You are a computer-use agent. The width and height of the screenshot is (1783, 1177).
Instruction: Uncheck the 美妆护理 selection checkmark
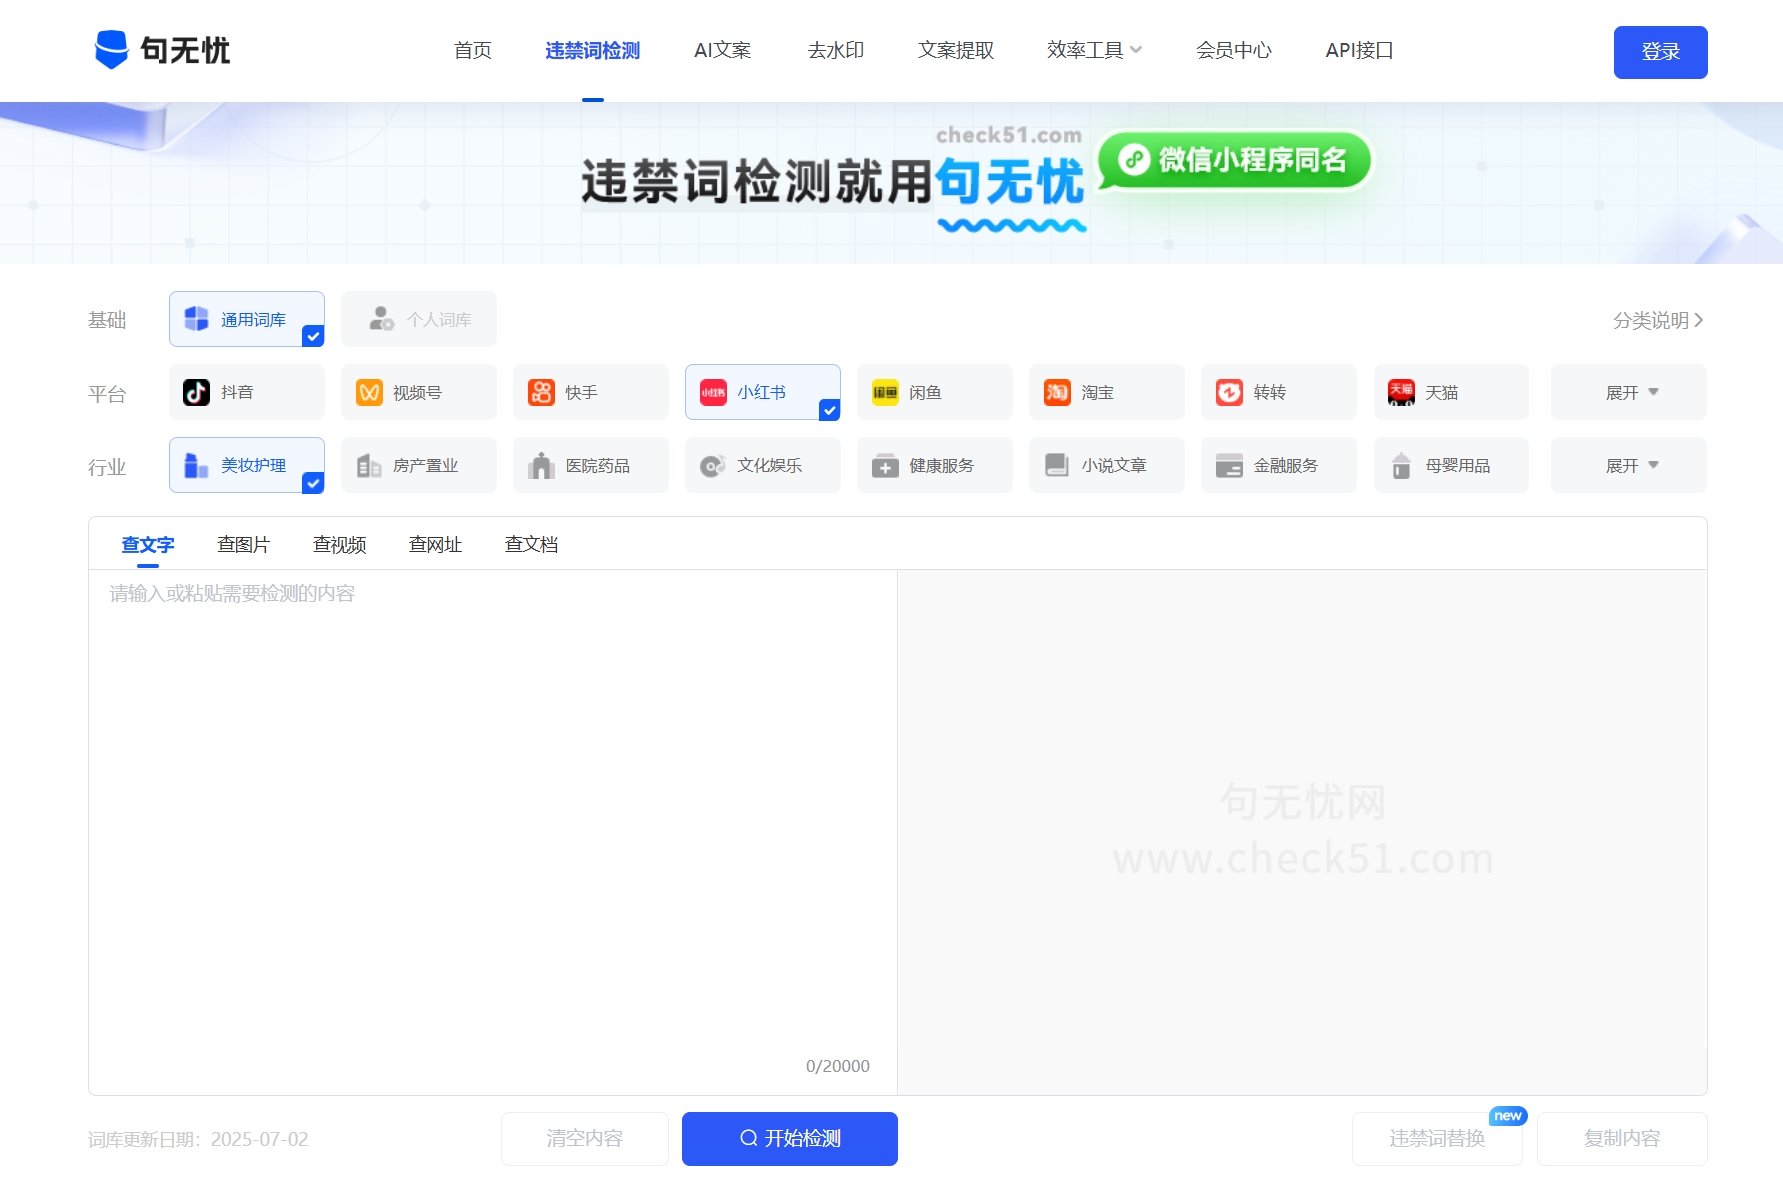pos(313,482)
